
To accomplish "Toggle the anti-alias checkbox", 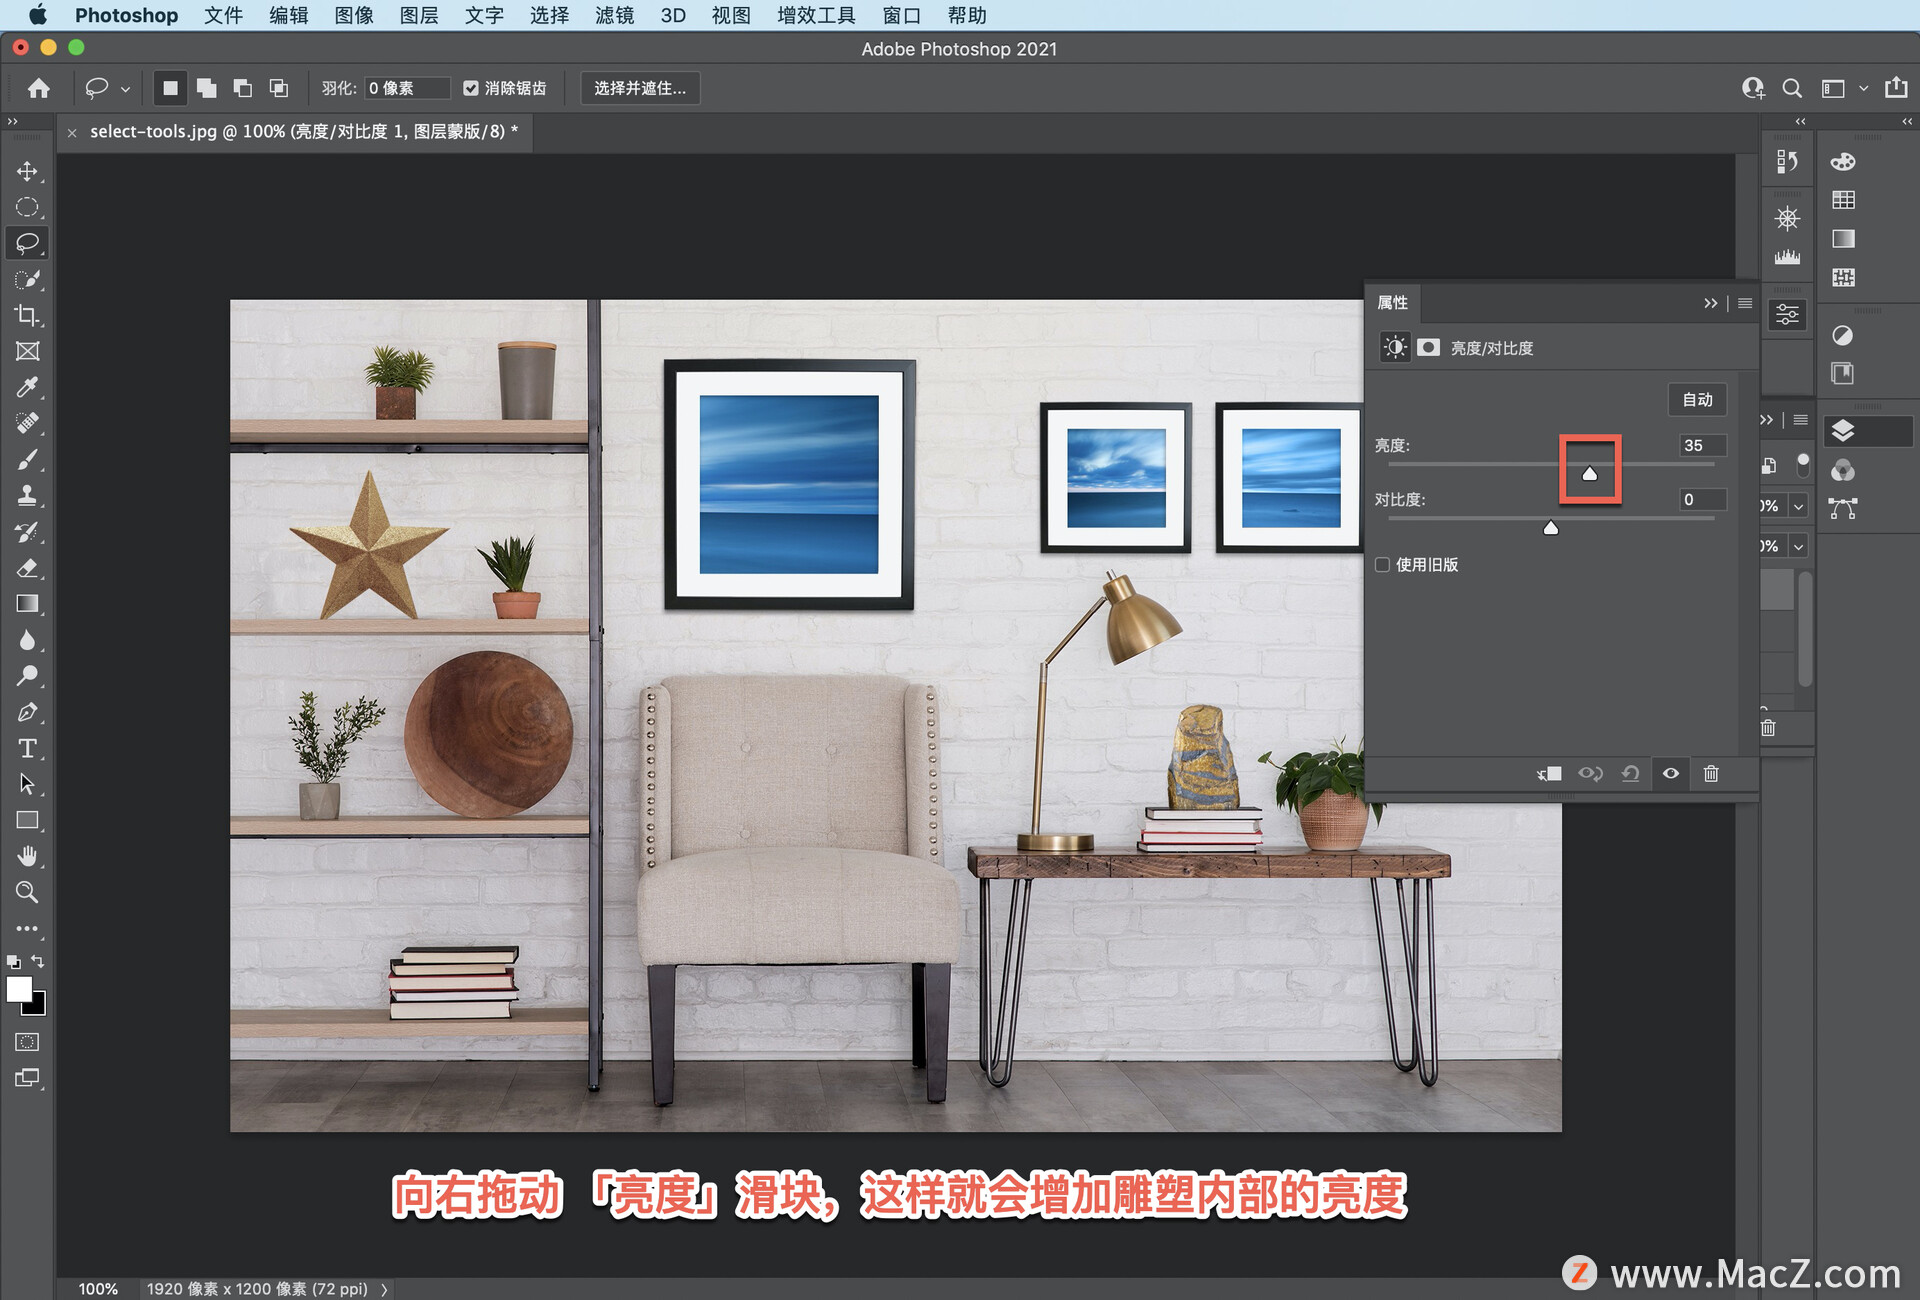I will [471, 88].
